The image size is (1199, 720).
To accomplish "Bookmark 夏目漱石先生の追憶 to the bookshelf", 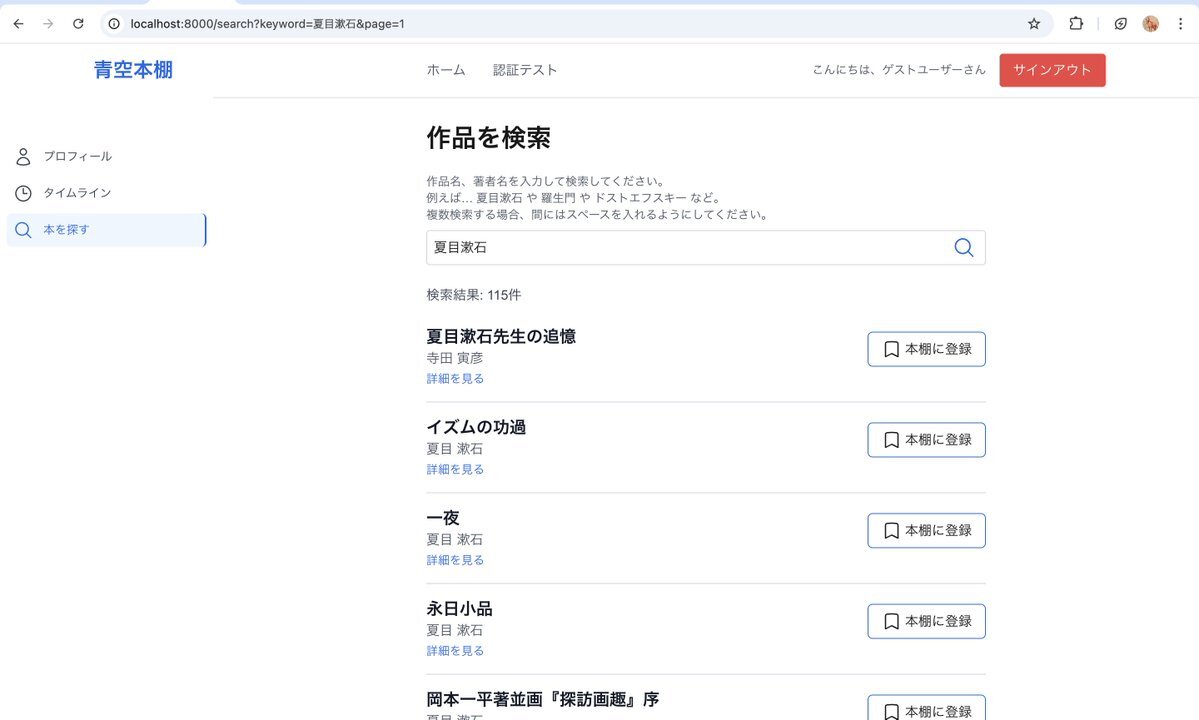I will click(926, 349).
